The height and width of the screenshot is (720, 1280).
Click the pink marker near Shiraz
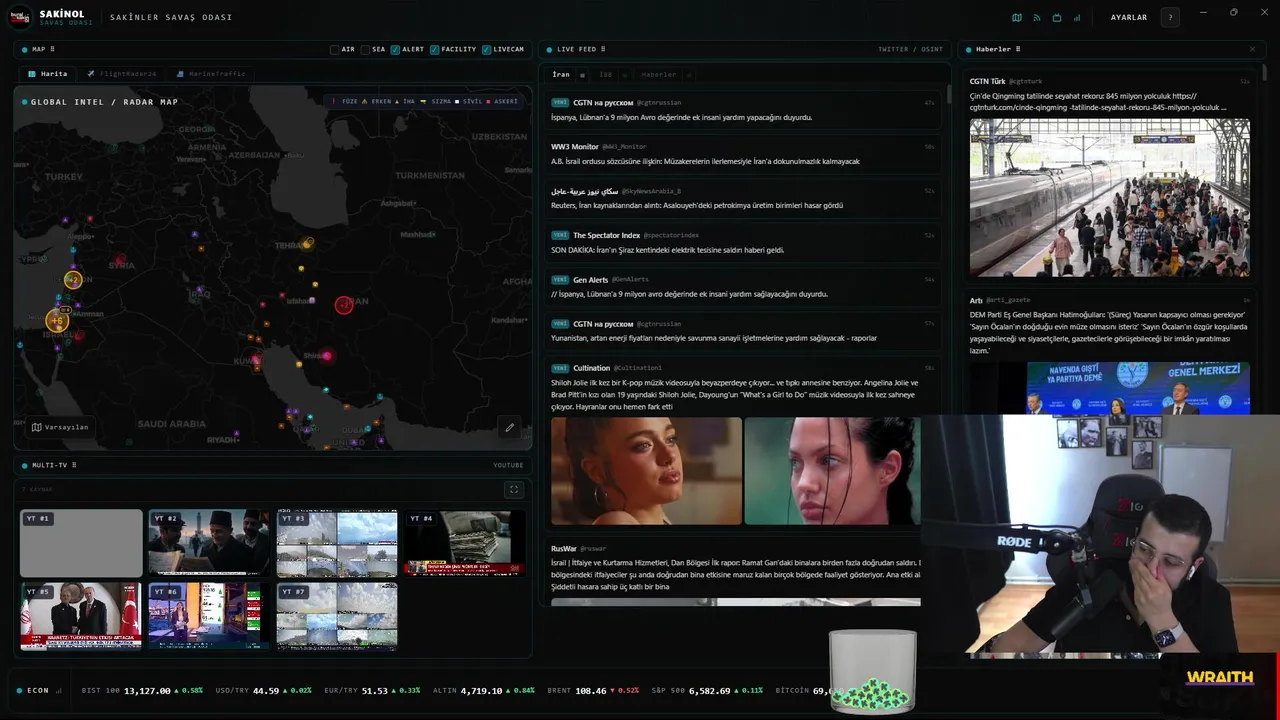click(x=326, y=356)
